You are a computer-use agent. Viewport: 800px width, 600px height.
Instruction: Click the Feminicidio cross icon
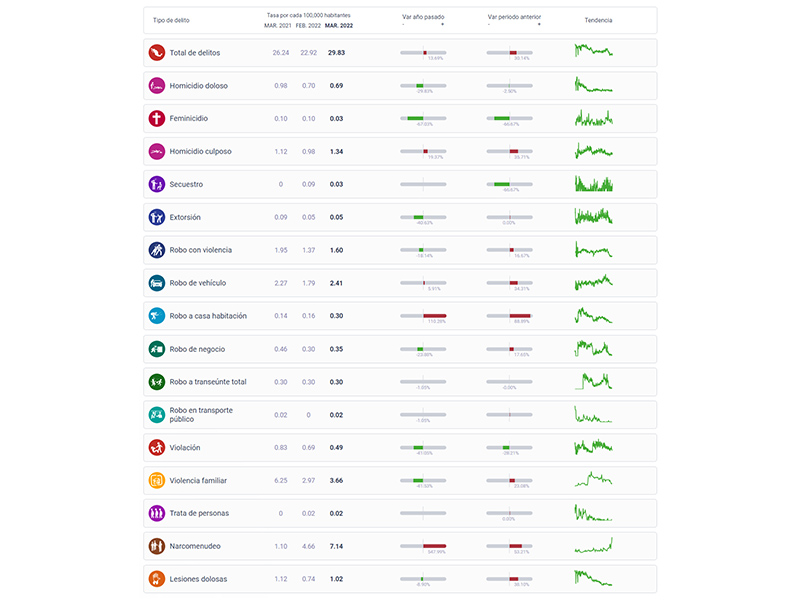[157, 118]
